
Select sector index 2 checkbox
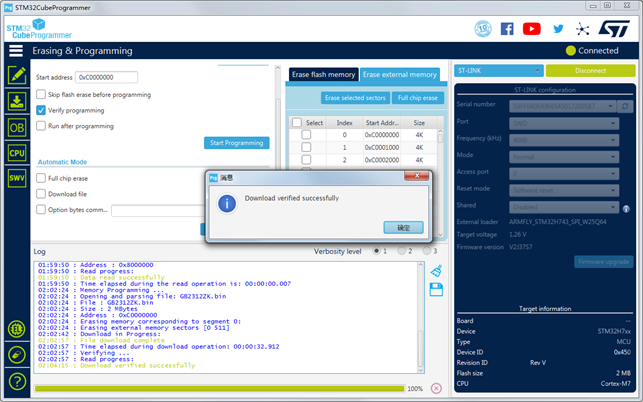[x=306, y=160]
